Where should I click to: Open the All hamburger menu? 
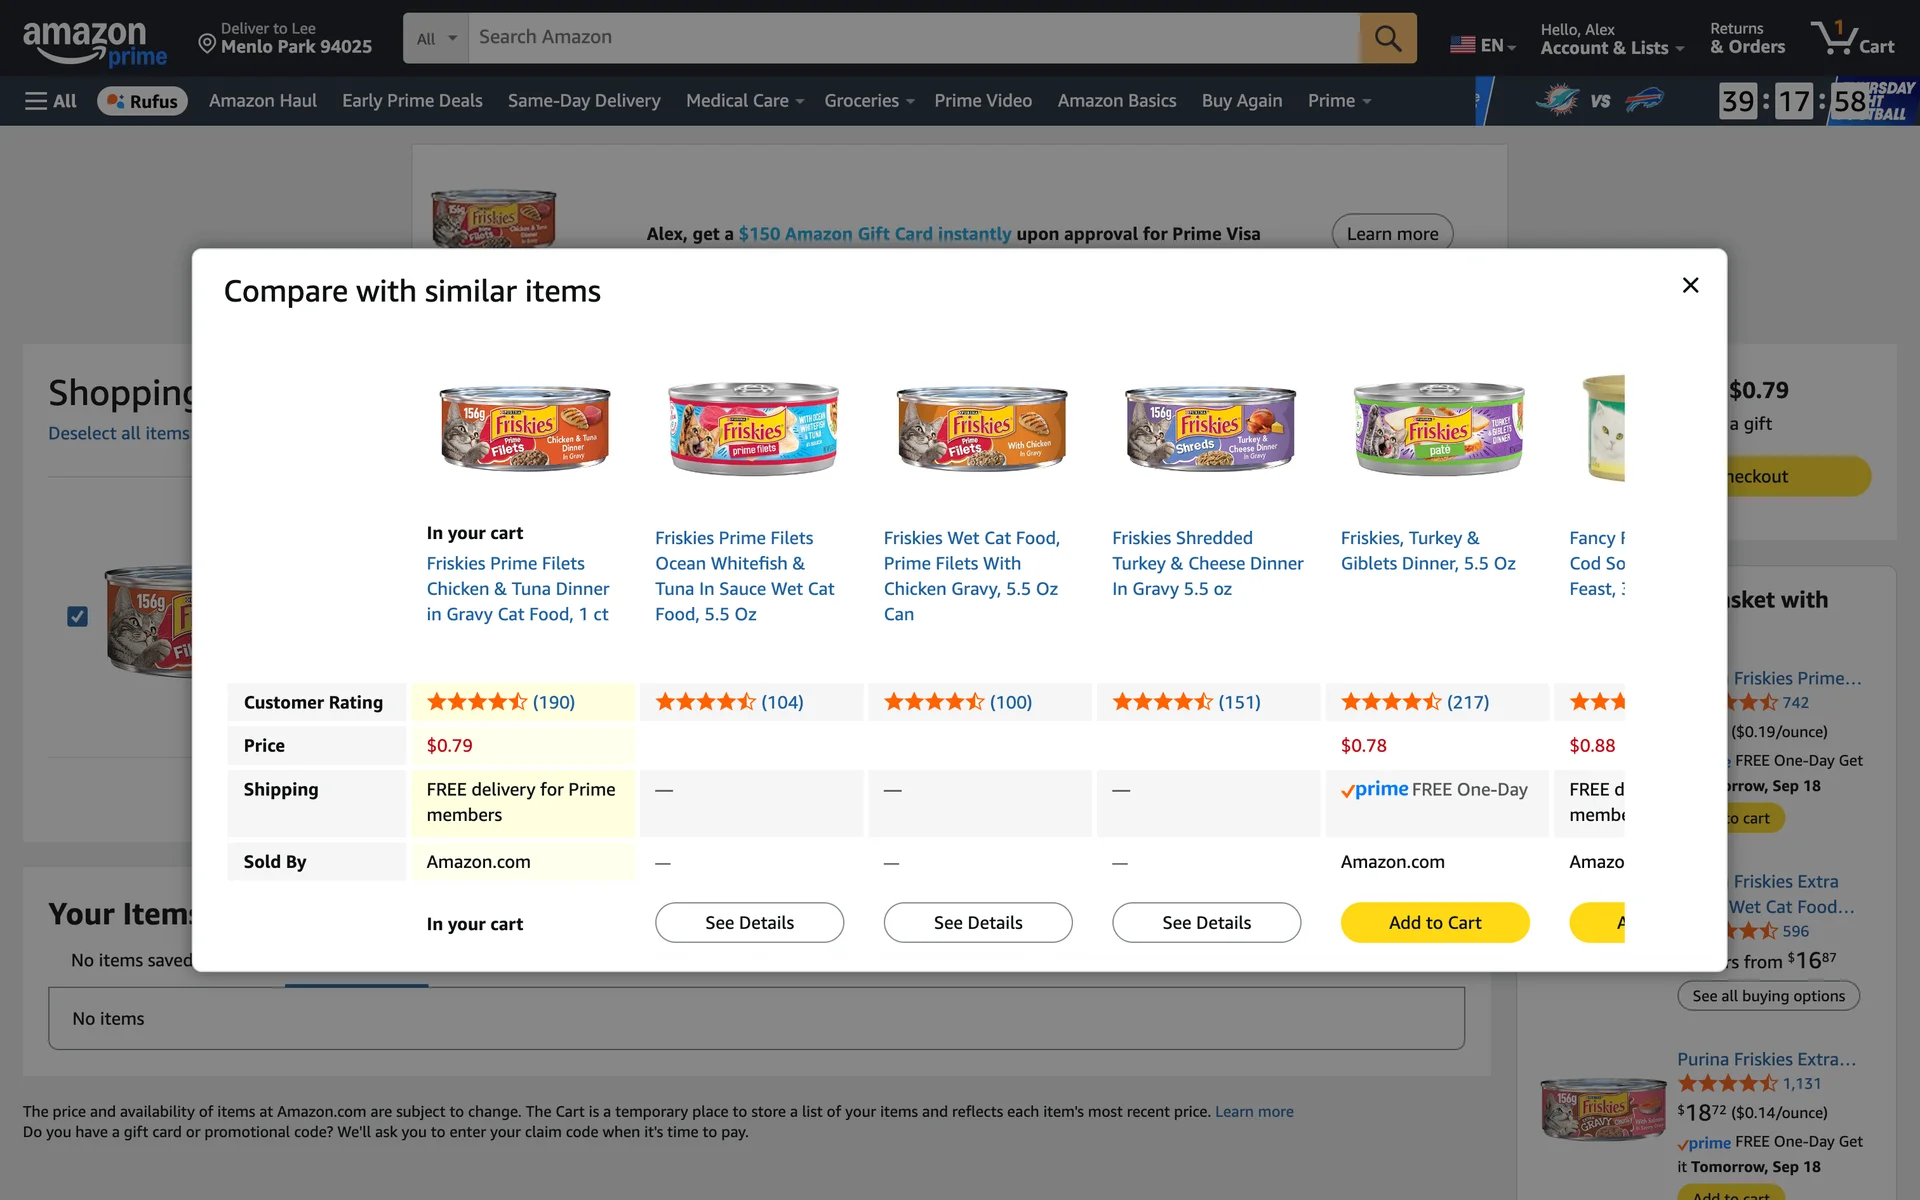coord(50,101)
